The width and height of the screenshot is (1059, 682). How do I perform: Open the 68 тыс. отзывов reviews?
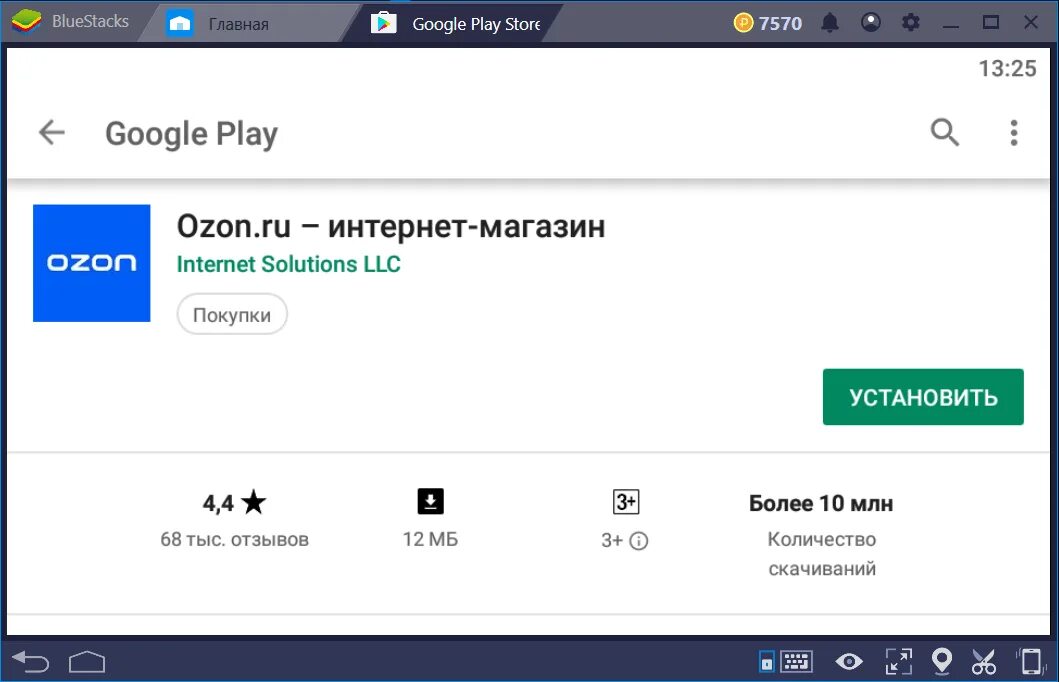(234, 540)
